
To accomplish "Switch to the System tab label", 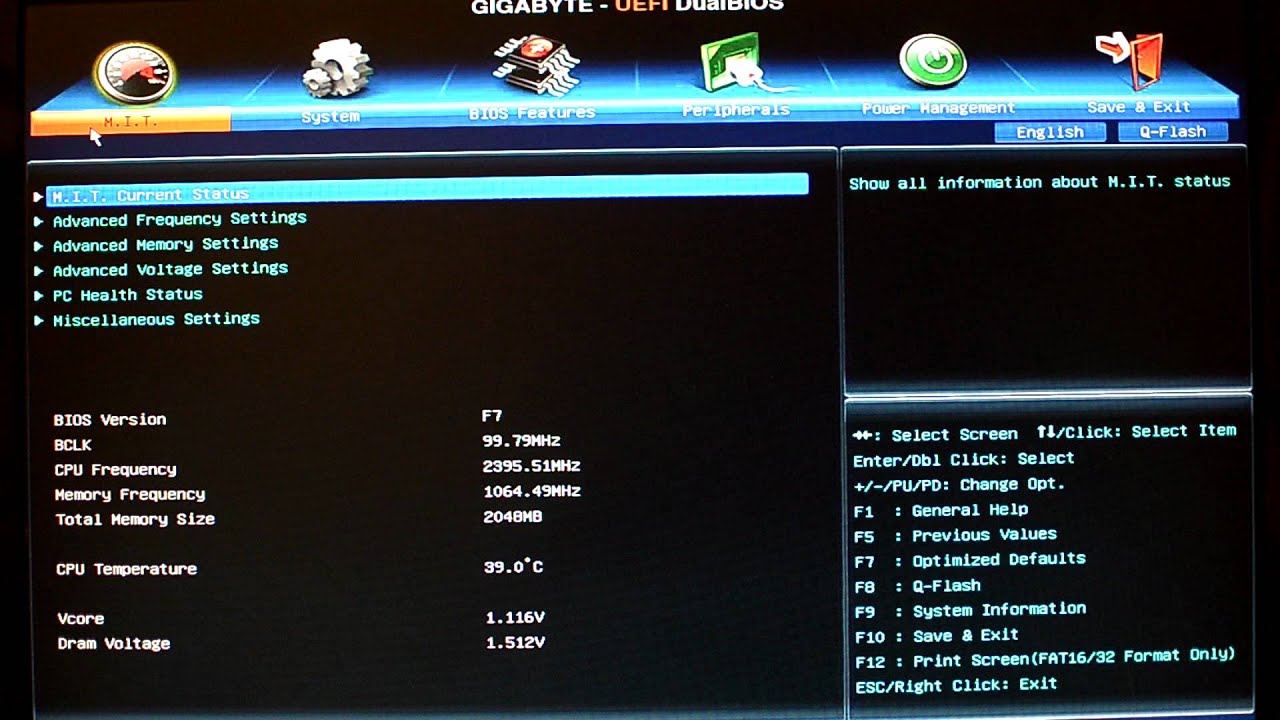I will point(331,117).
